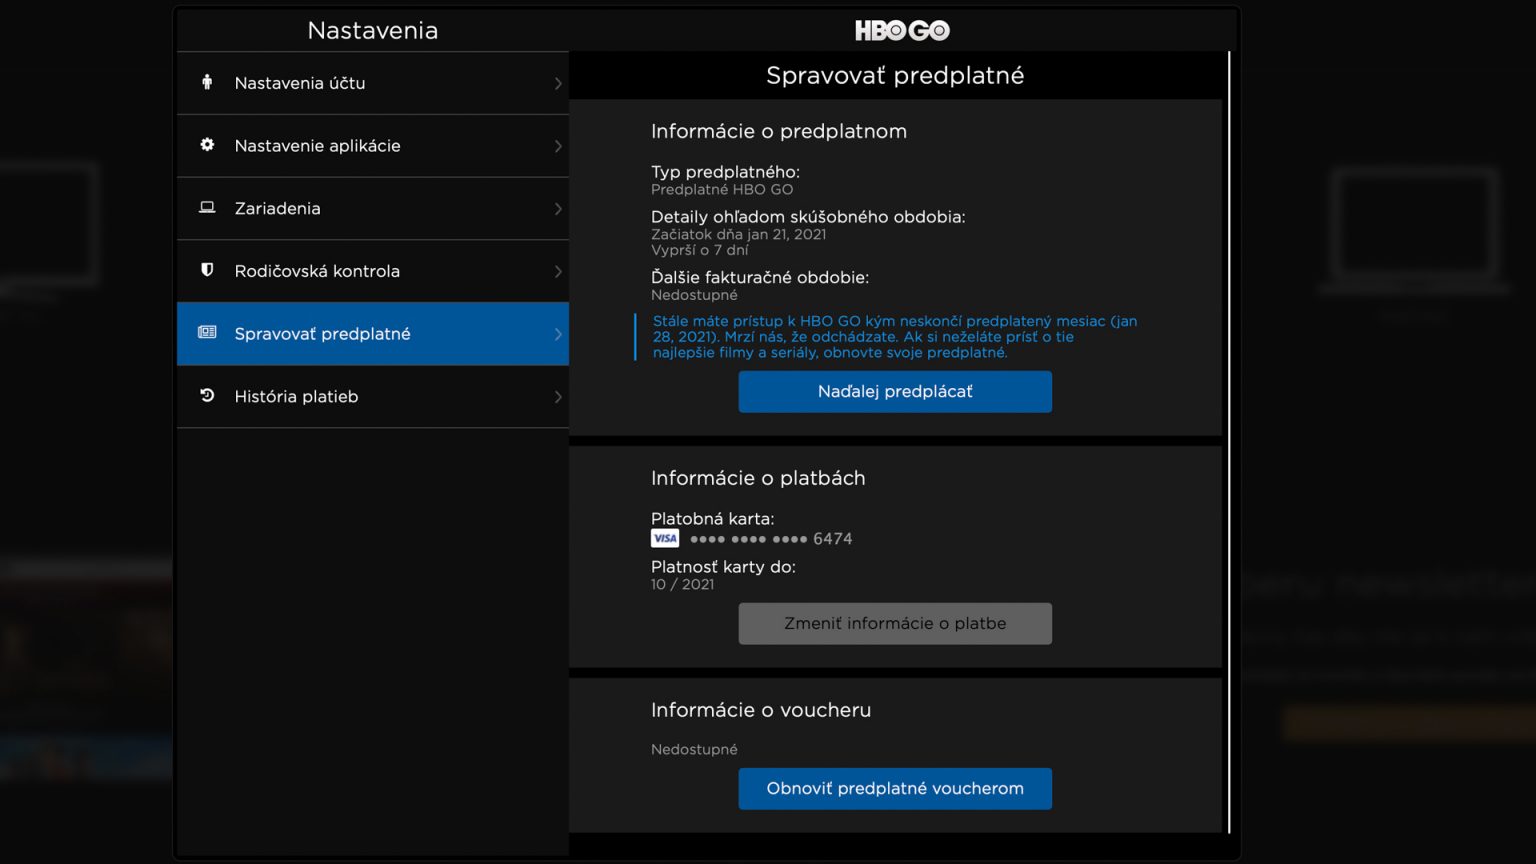Click the blue Stále máte prístup notice
This screenshot has height=864, width=1536.
(895, 337)
